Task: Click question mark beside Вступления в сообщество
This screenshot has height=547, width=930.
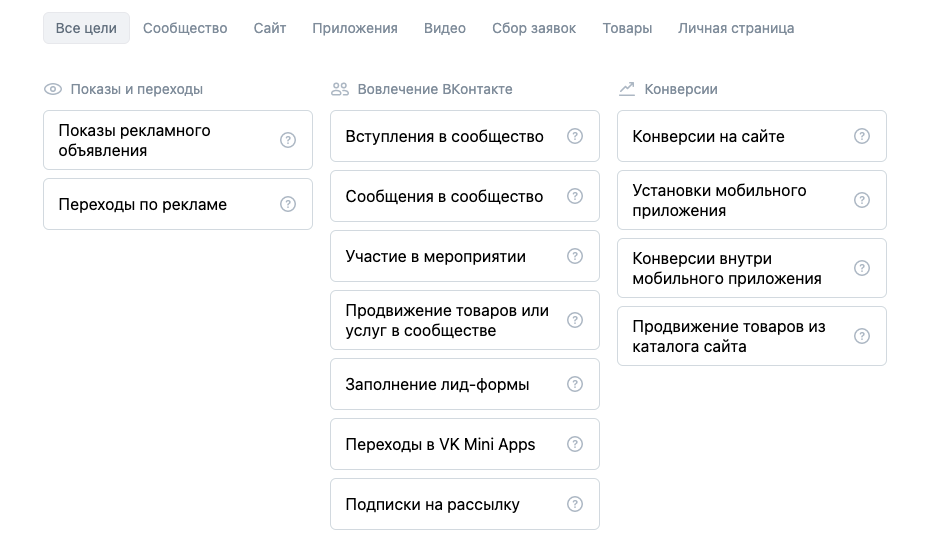Action: coord(575,136)
